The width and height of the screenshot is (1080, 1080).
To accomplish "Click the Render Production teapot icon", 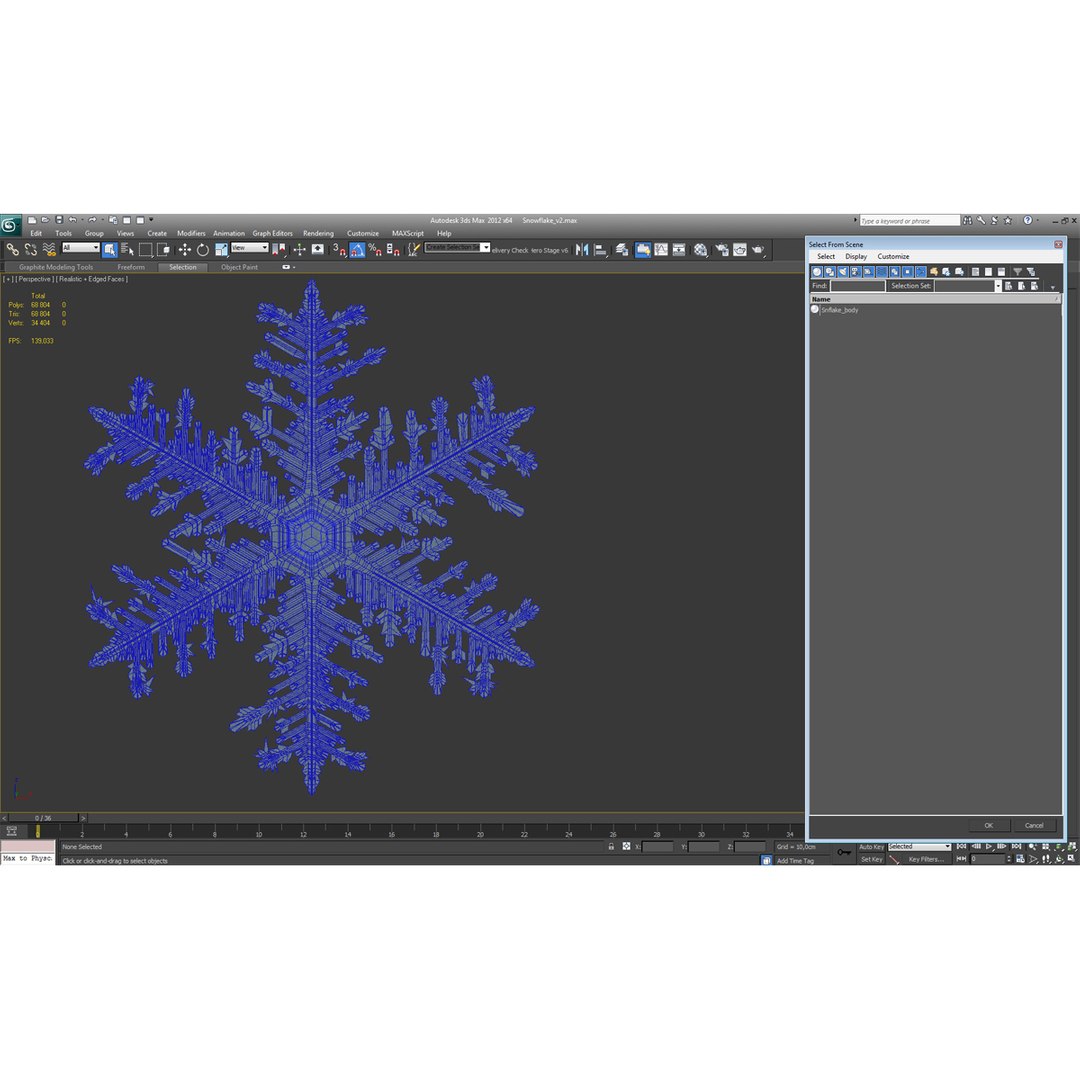I will (758, 249).
